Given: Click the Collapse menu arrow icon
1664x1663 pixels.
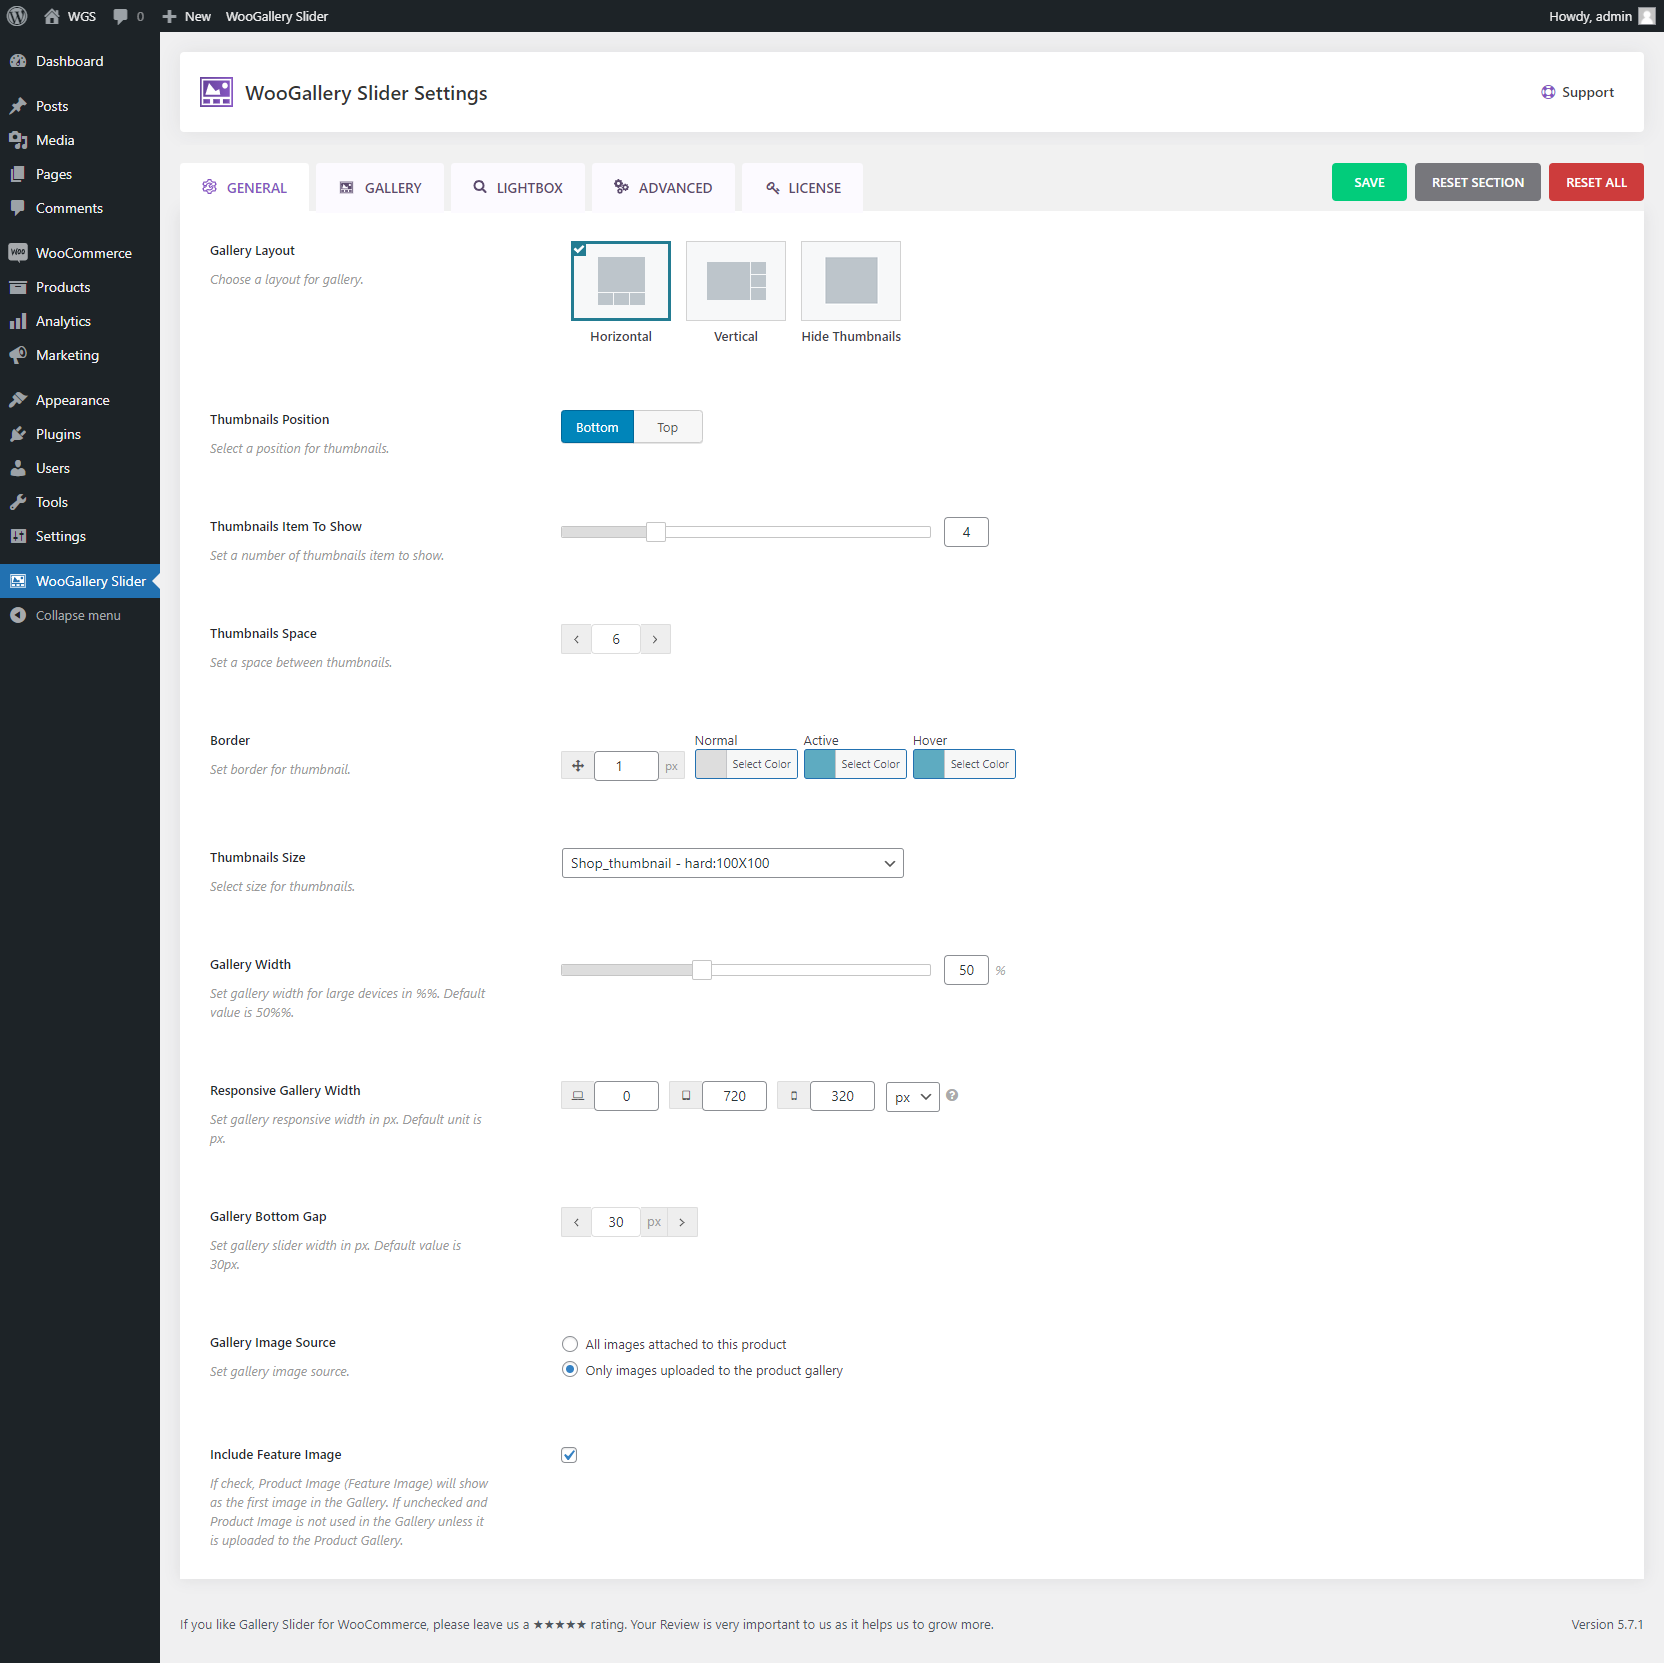Looking at the screenshot, I should point(18,615).
